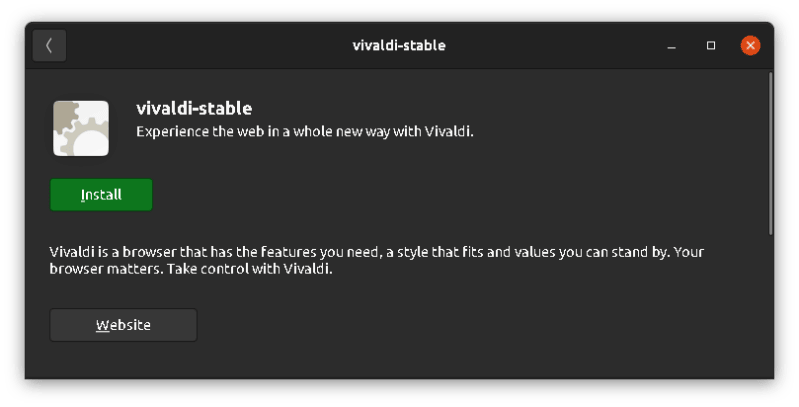Image resolution: width=799 pixels, height=407 pixels.
Task: Click the vivaldi-stable title in the header bar
Action: click(x=399, y=46)
